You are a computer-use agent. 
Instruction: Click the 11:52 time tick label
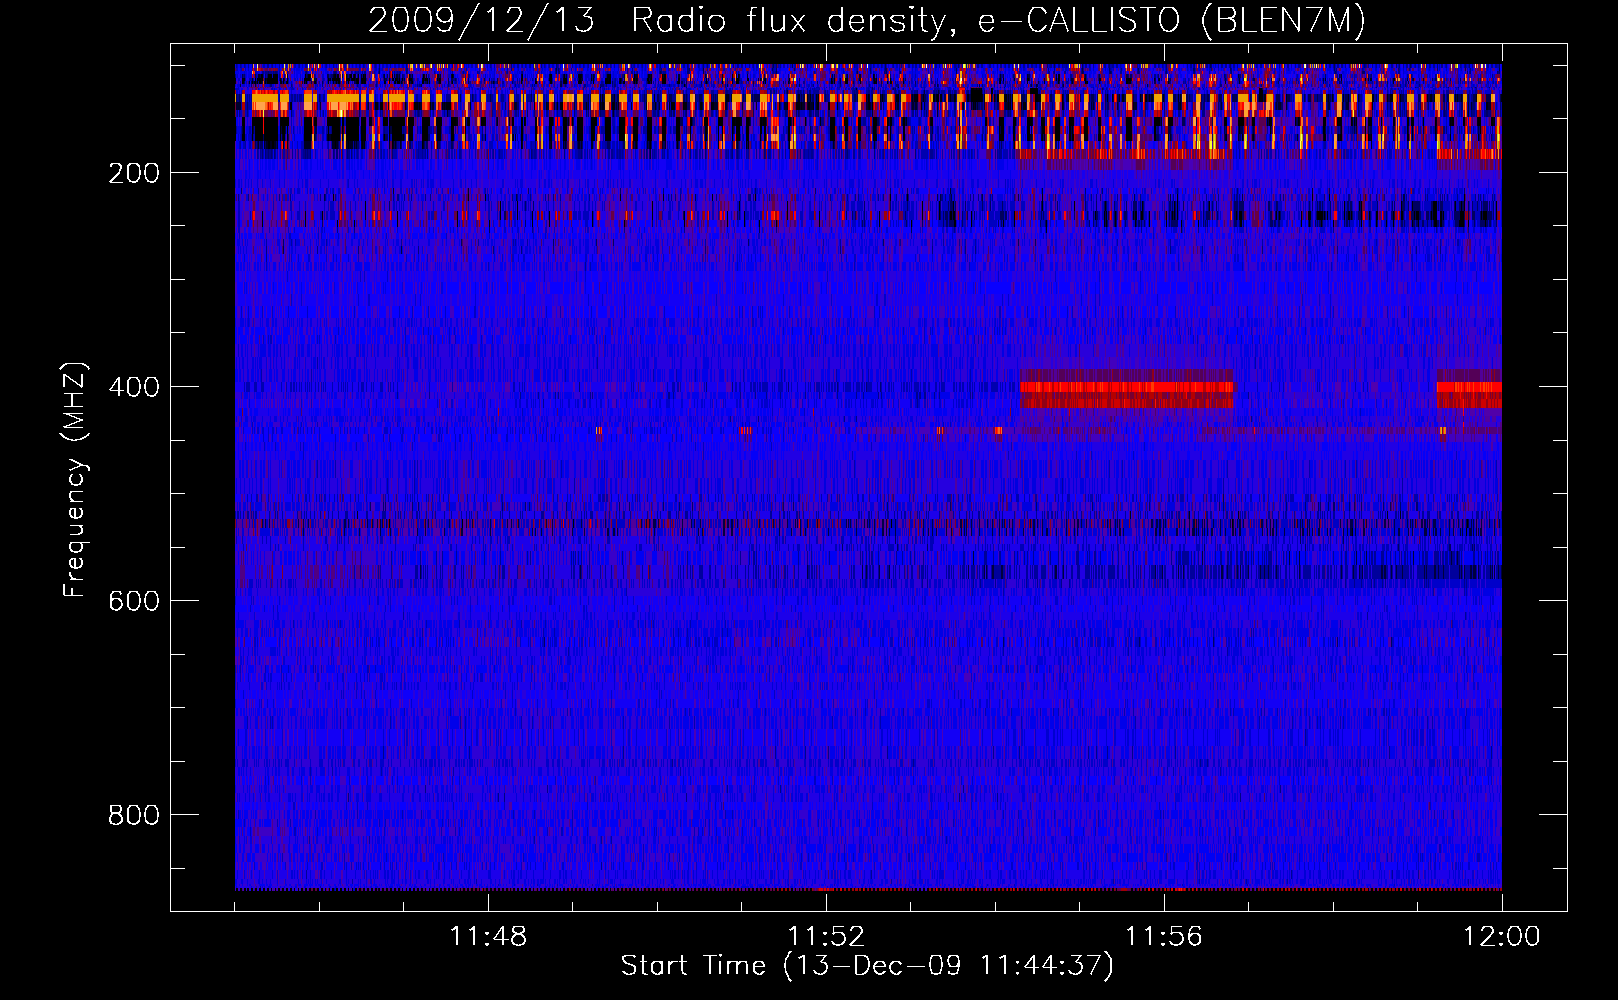826,937
